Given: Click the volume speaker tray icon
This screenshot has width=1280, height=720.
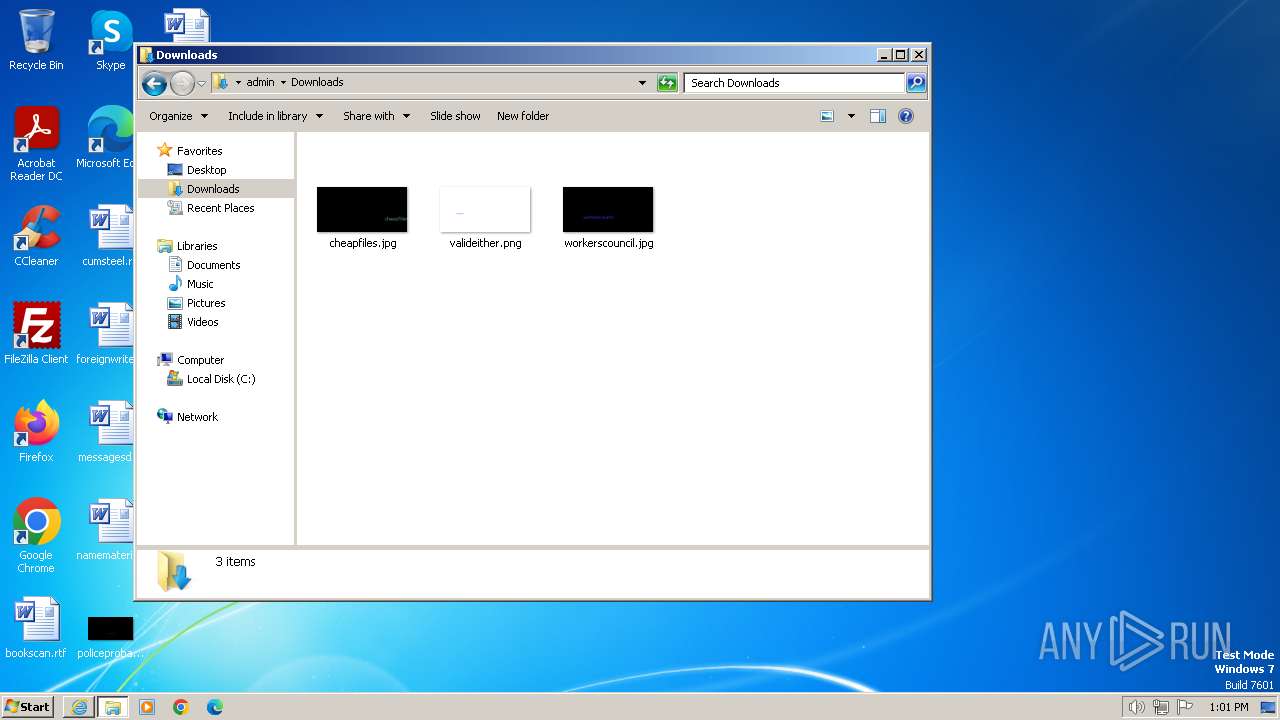Looking at the screenshot, I should (x=1136, y=707).
